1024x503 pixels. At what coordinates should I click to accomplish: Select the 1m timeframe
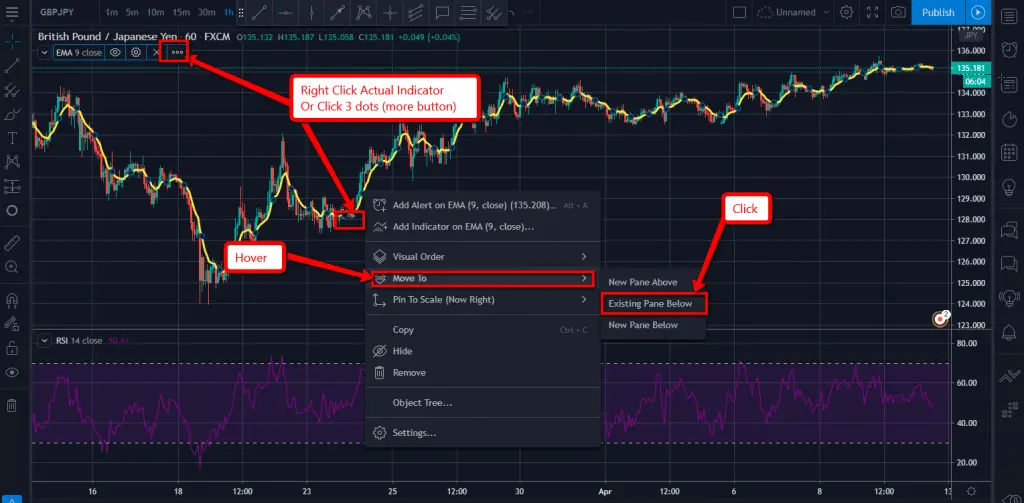112,12
